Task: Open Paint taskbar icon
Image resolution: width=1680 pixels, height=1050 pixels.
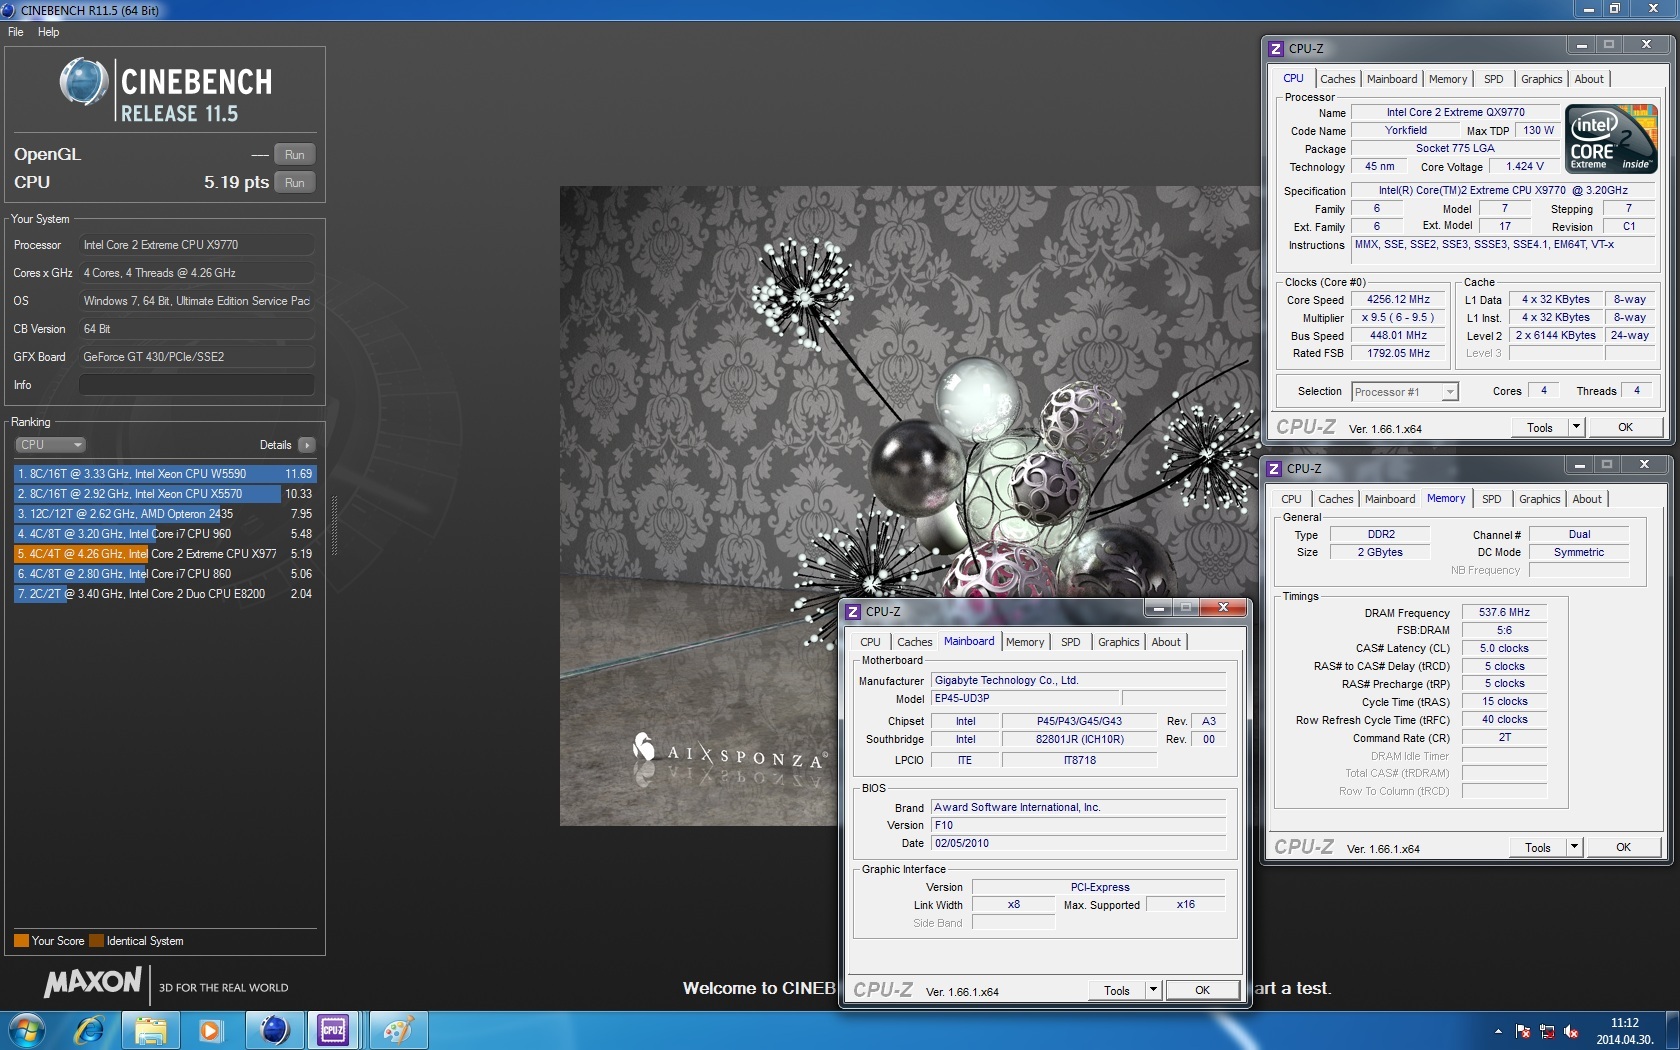Action: [x=398, y=1030]
